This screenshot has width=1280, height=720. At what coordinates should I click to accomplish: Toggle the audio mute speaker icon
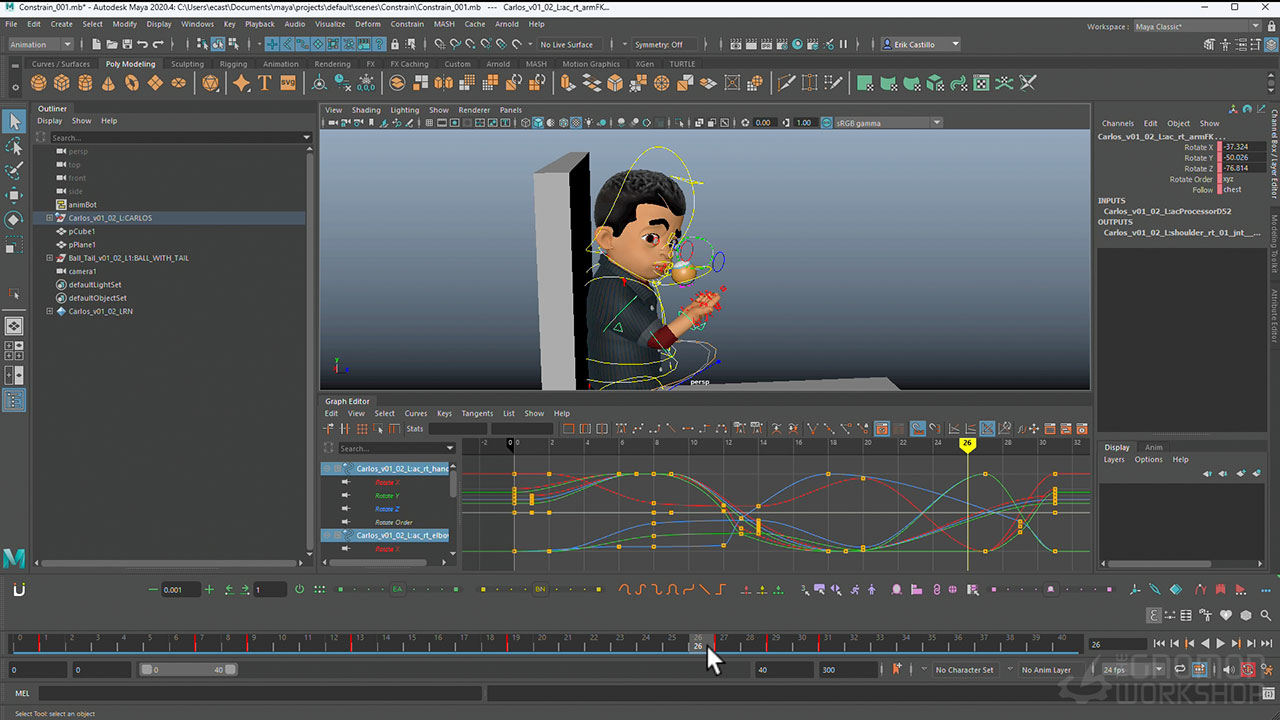pyautogui.click(x=1229, y=670)
